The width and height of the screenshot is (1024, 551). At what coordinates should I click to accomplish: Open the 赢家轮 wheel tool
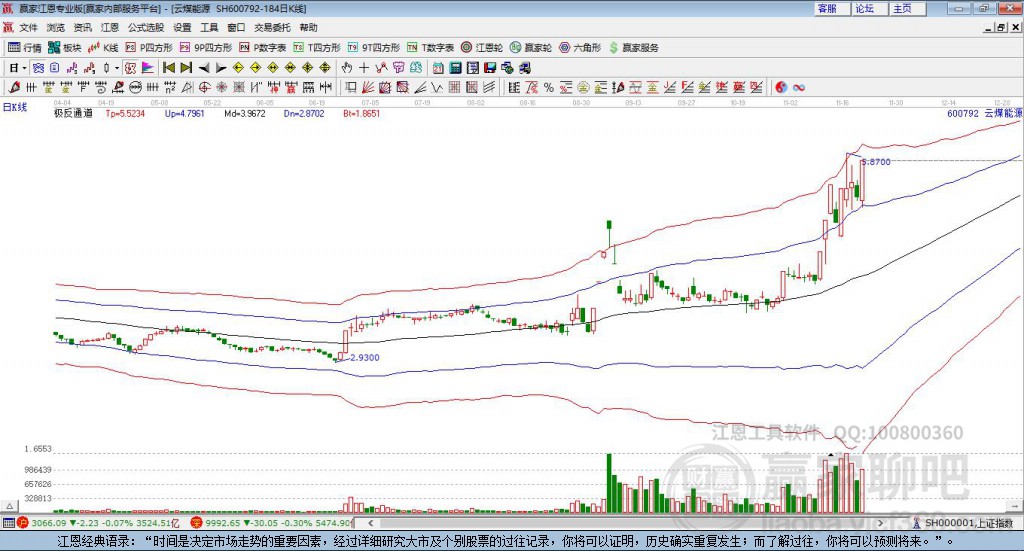point(531,48)
